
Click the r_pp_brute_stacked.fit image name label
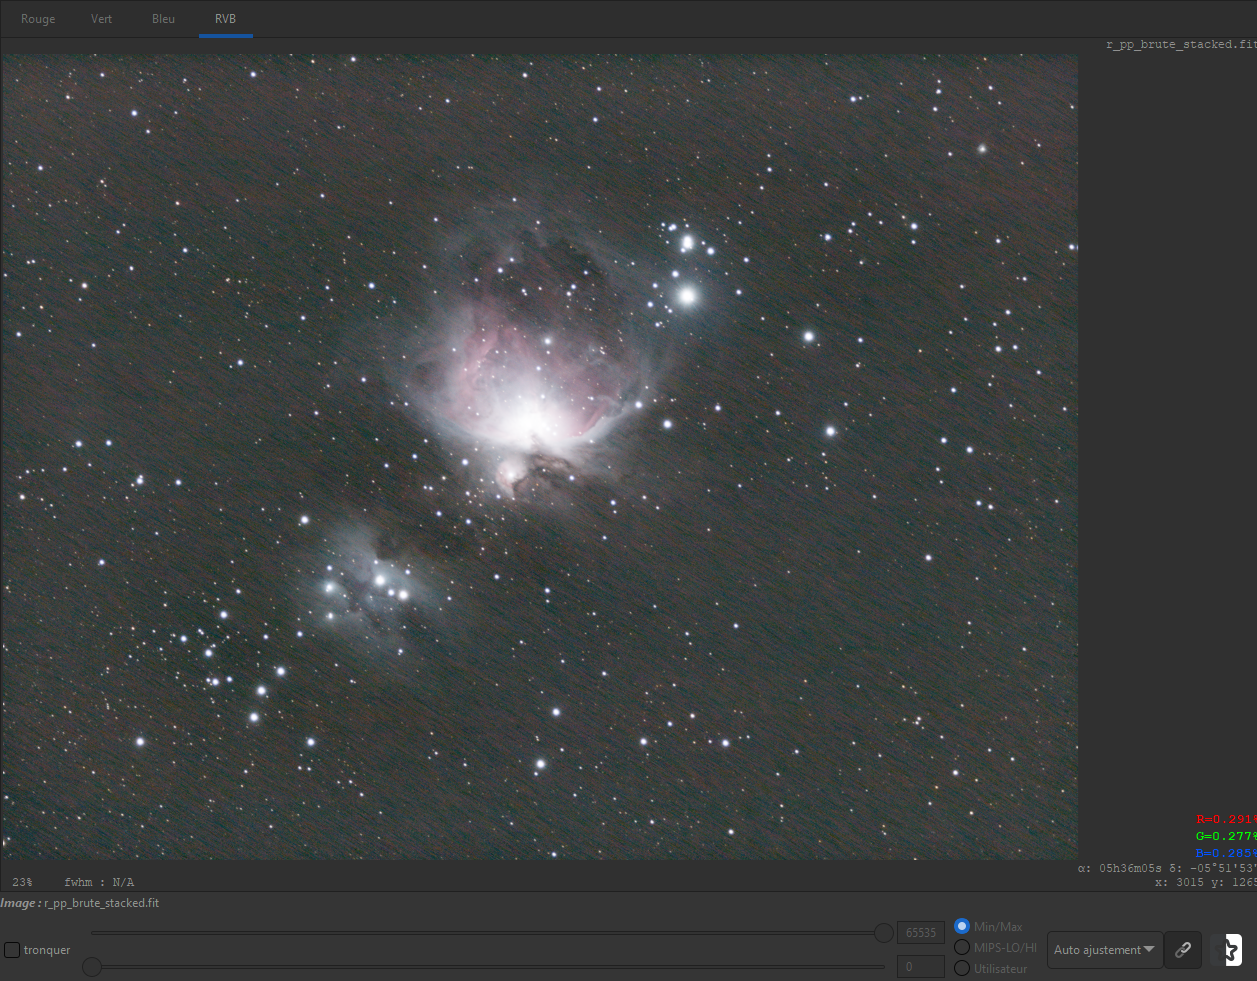(102, 903)
